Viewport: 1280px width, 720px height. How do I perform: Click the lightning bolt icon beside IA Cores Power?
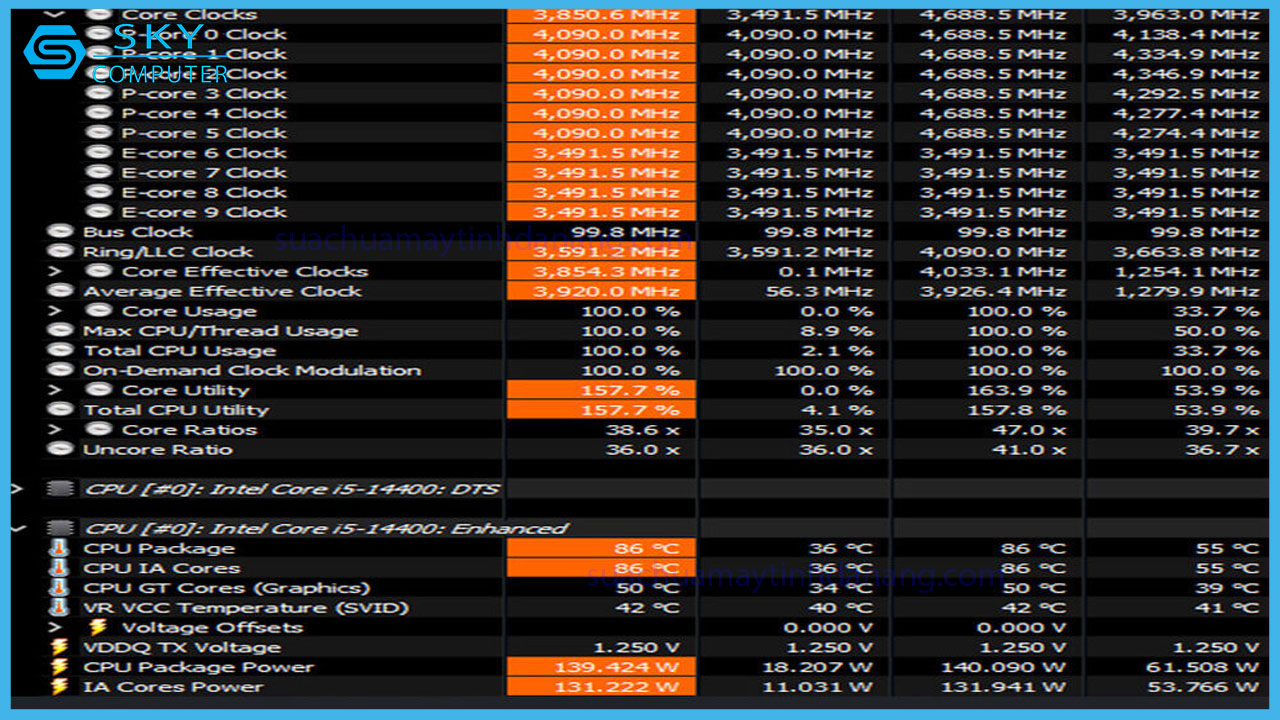click(x=58, y=687)
